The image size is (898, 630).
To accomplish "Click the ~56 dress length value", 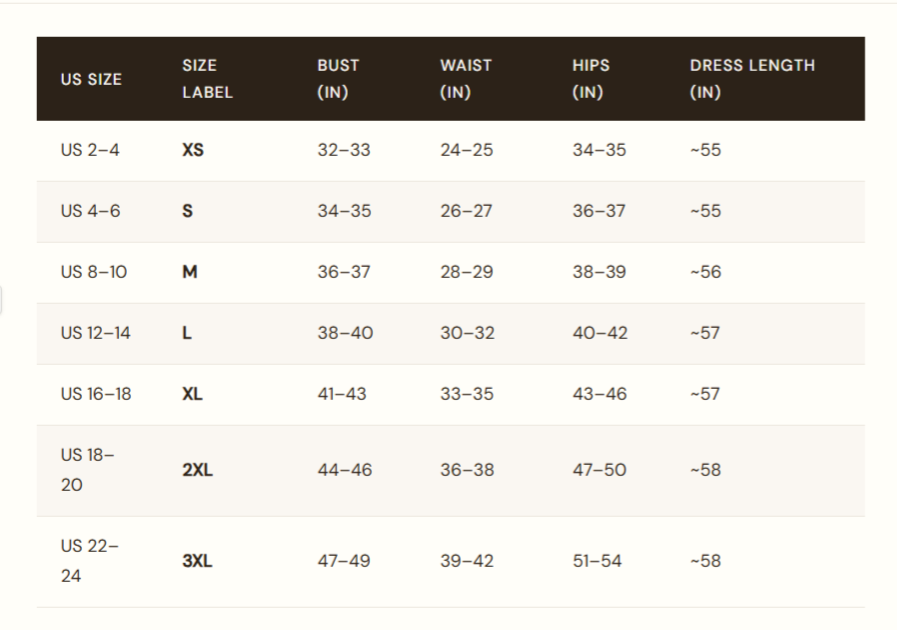I will 705,272.
